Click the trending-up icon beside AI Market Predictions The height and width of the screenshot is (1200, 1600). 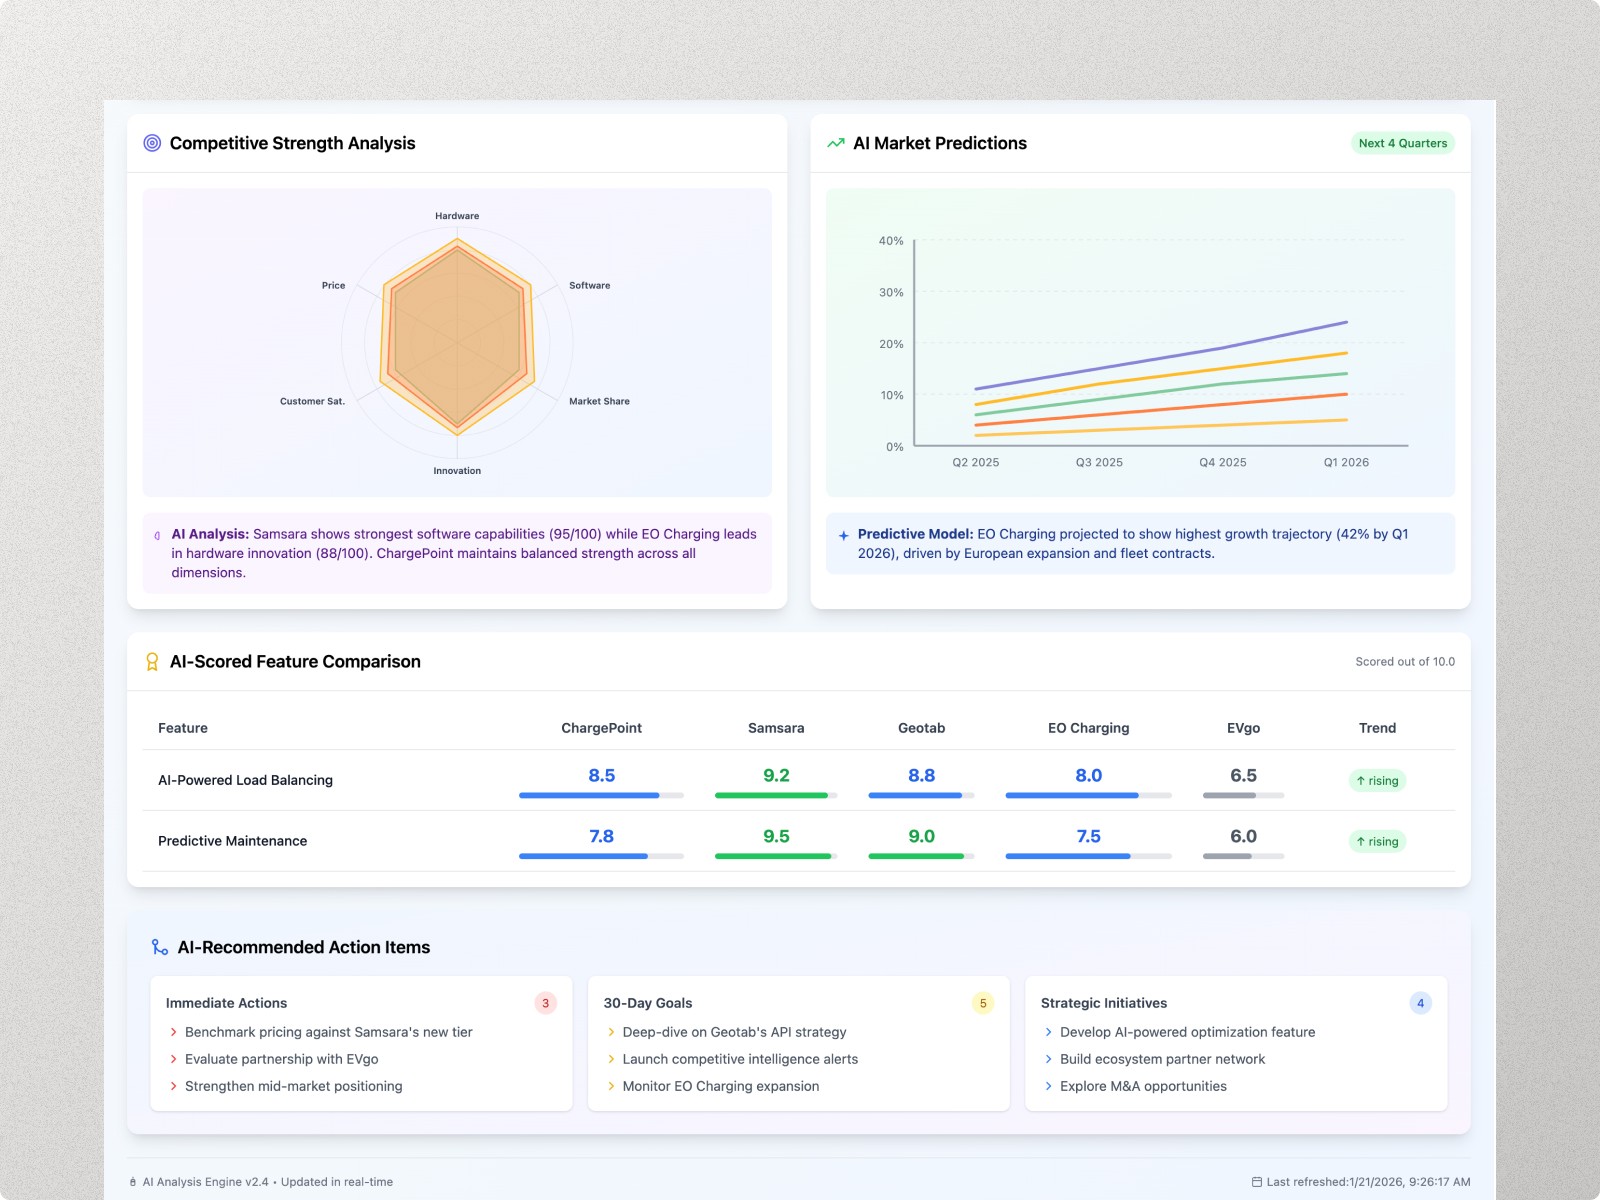coord(836,143)
